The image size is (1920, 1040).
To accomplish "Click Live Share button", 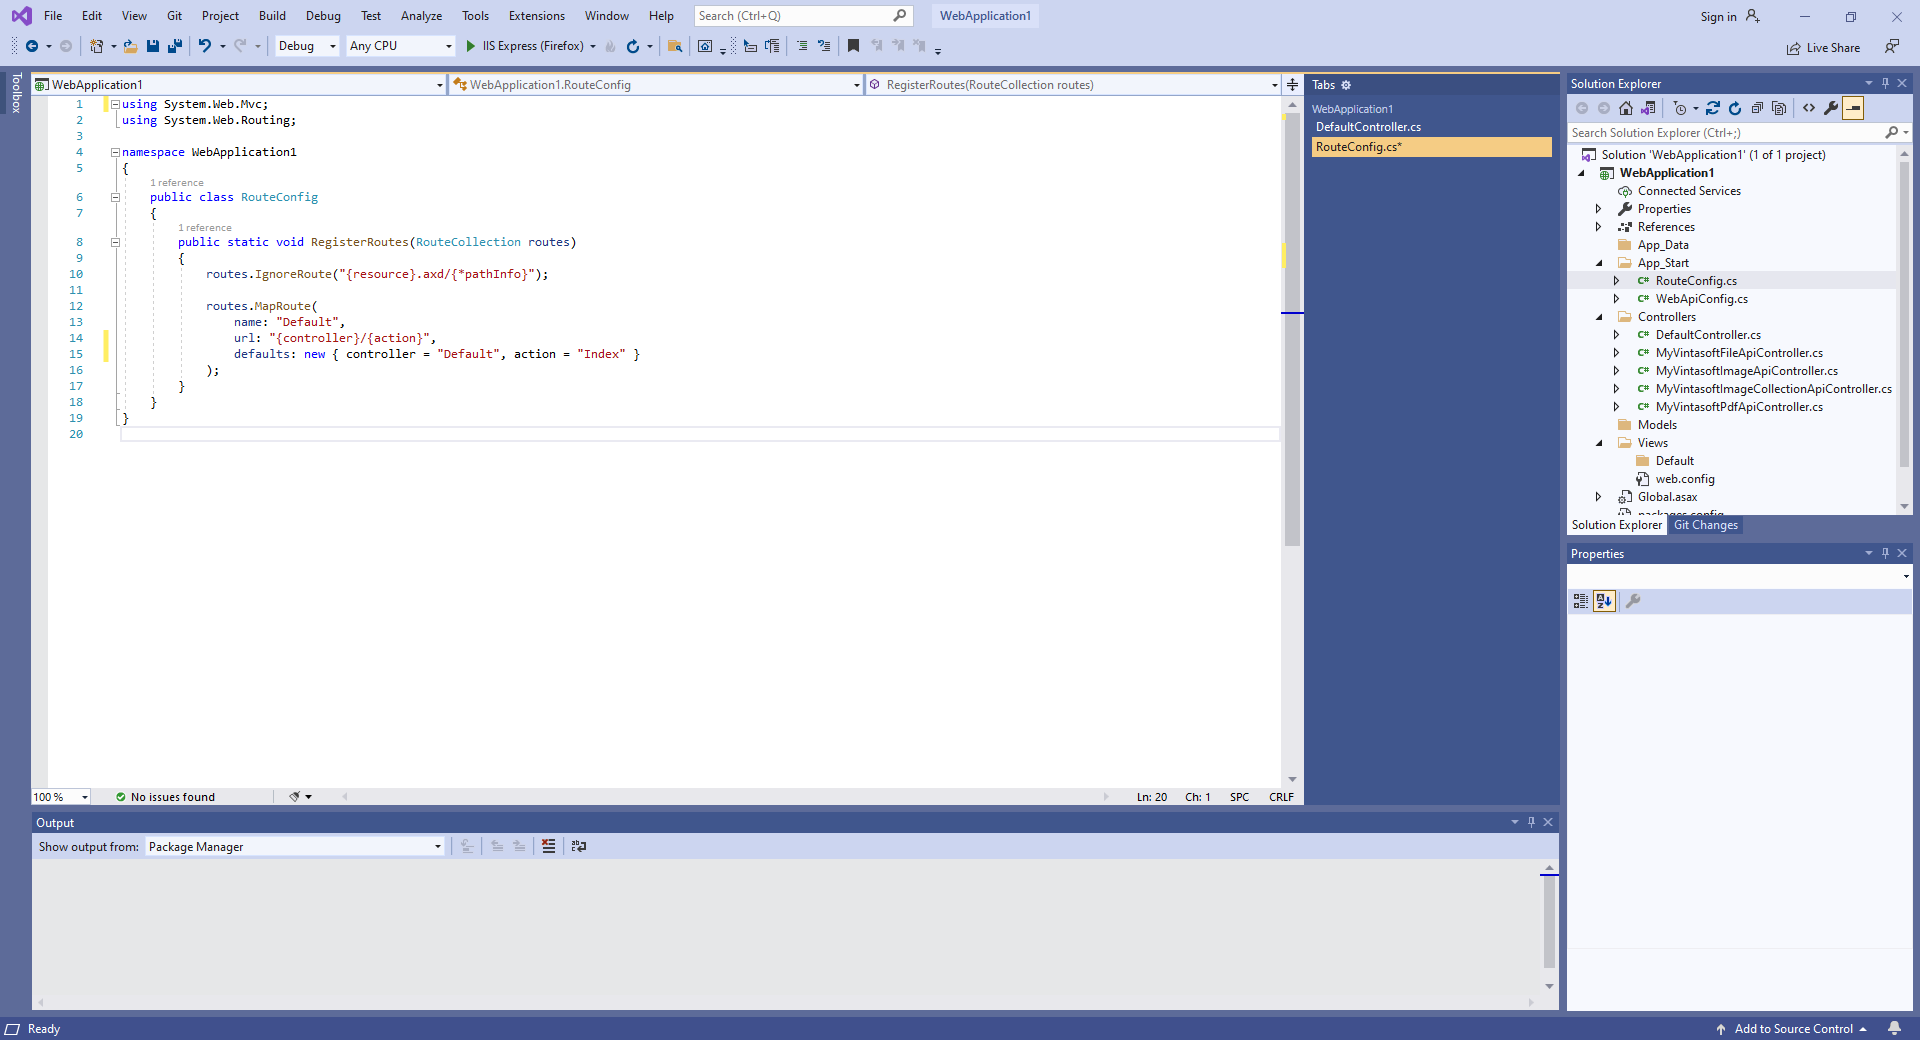I will click(1824, 47).
